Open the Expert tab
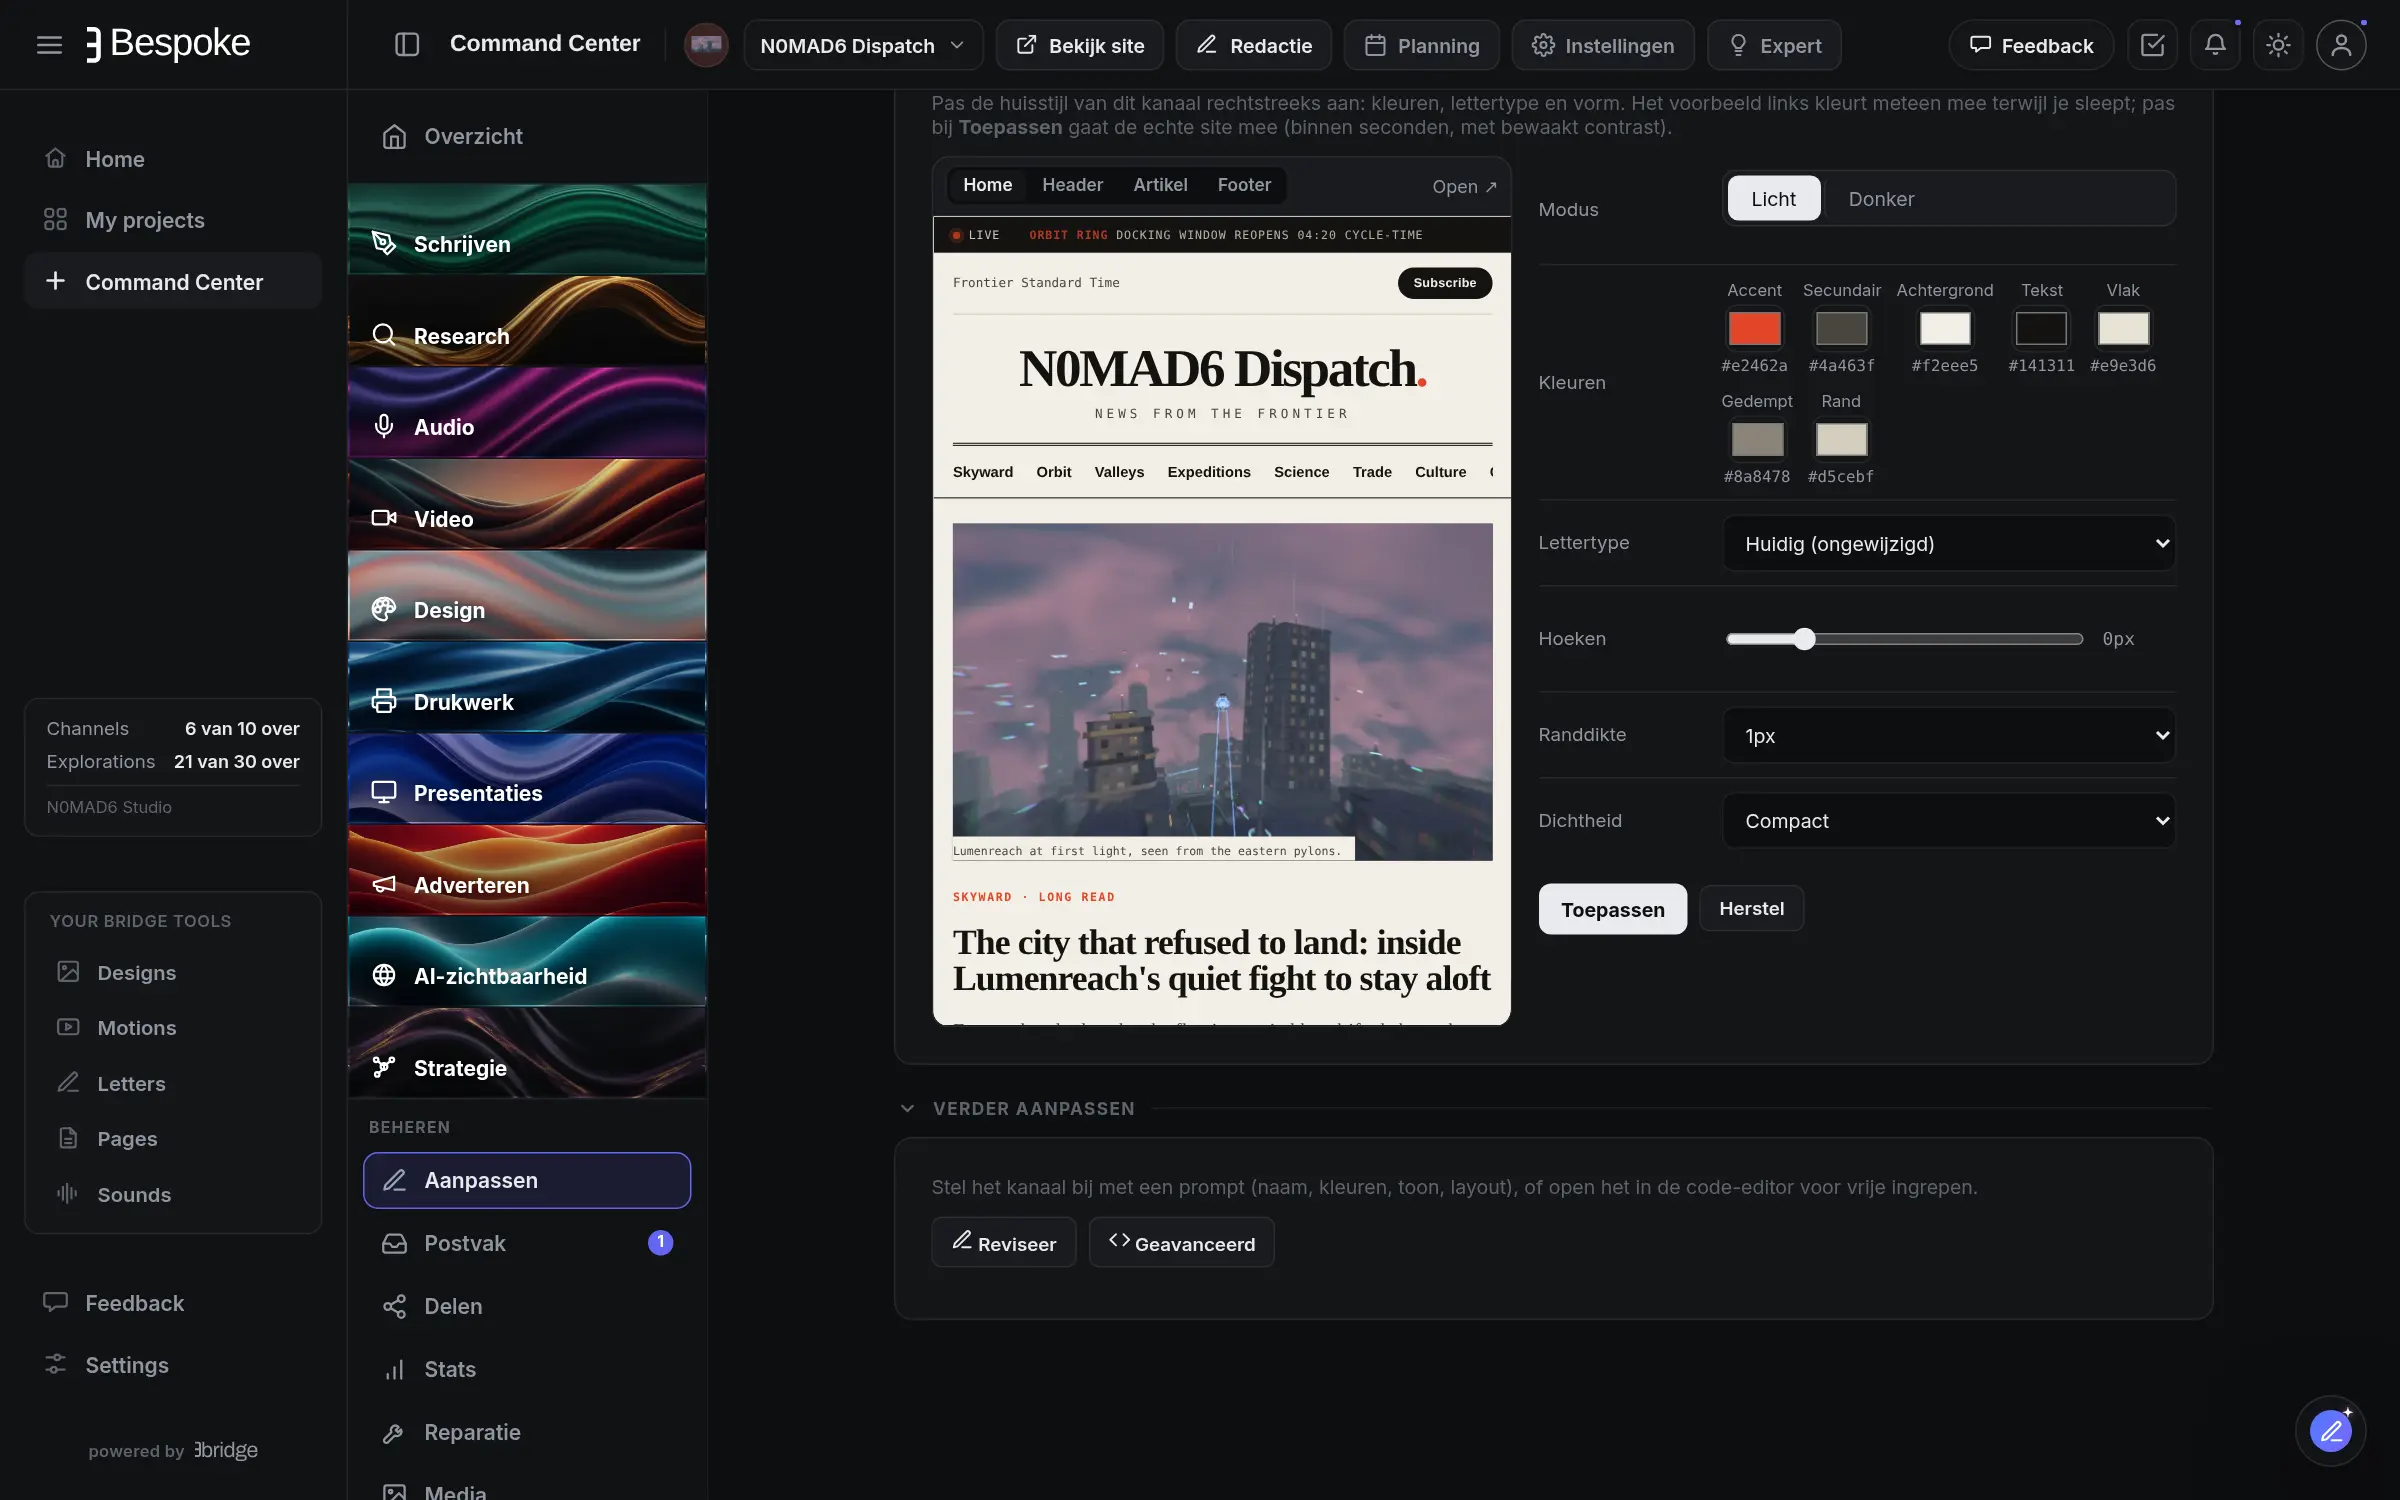 pos(1774,45)
